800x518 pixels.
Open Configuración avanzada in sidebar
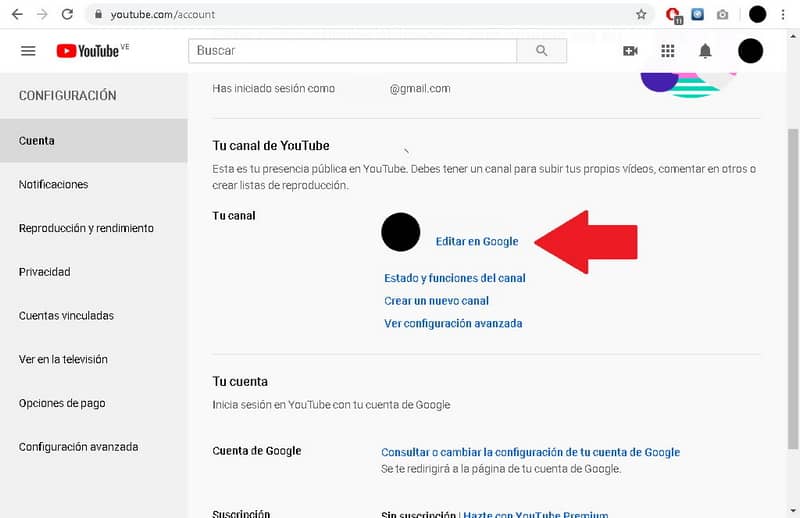pyautogui.click(x=94, y=447)
